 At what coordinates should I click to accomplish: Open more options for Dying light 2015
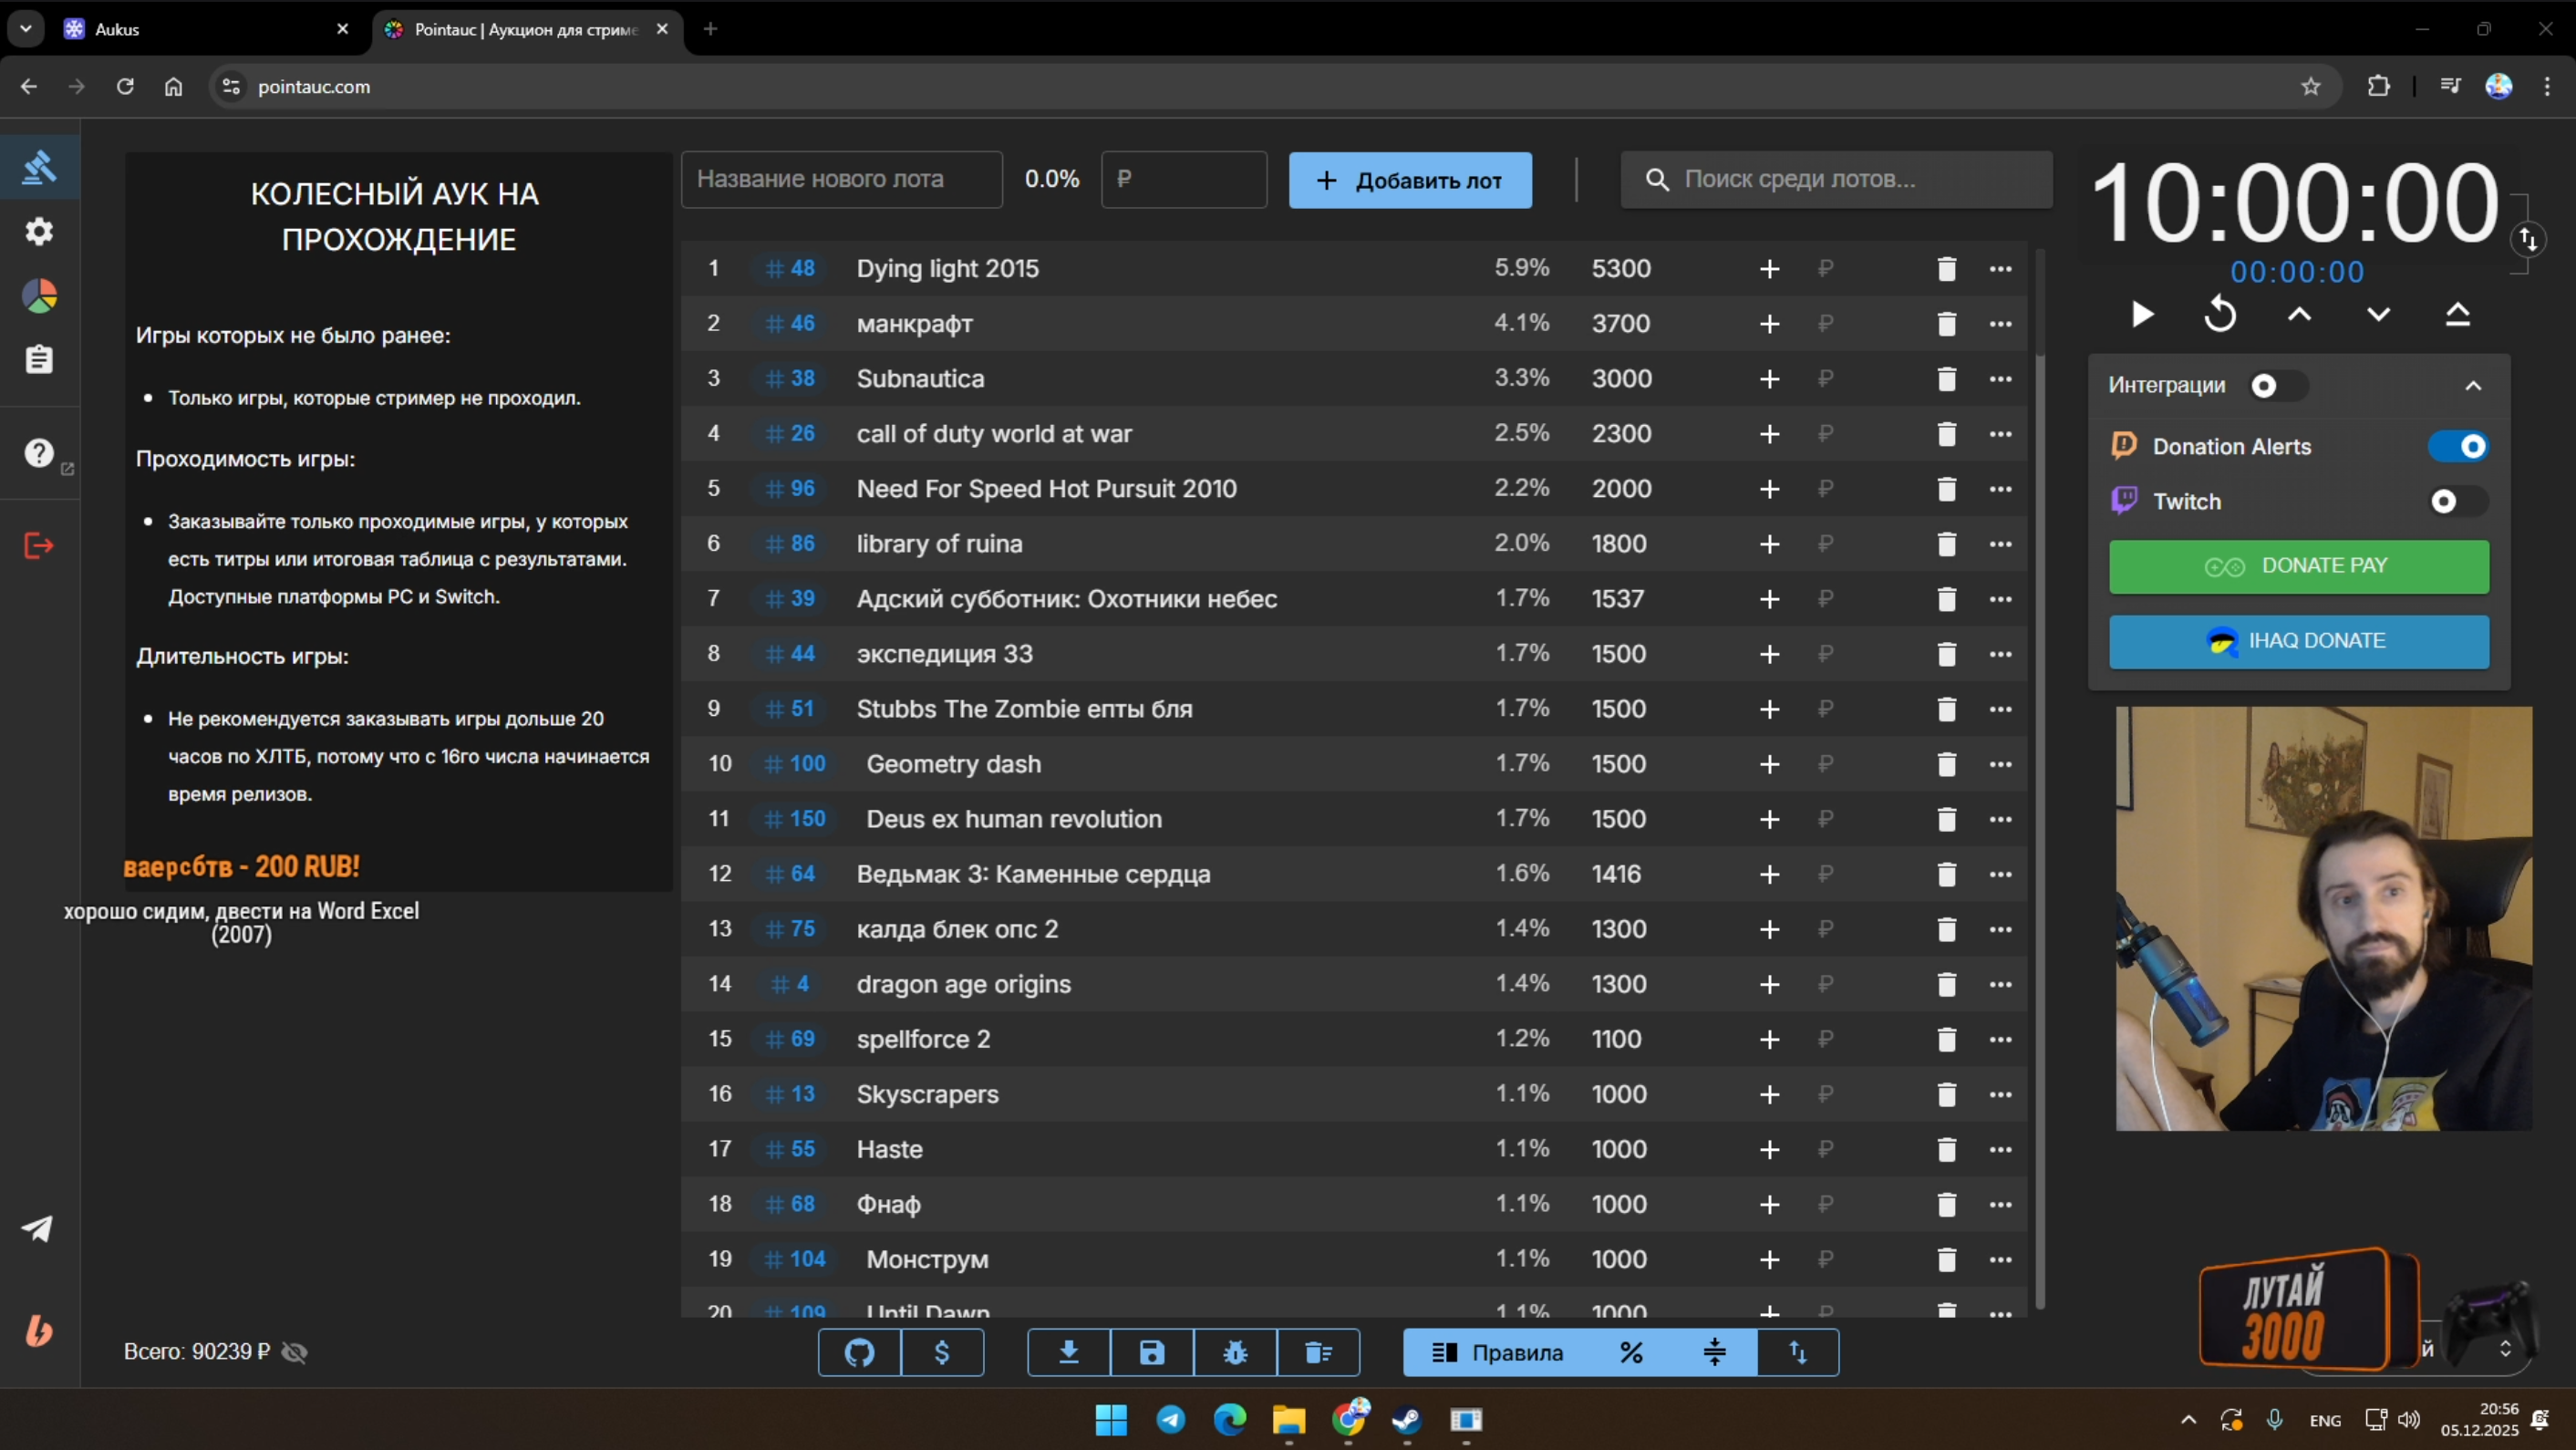point(2000,269)
